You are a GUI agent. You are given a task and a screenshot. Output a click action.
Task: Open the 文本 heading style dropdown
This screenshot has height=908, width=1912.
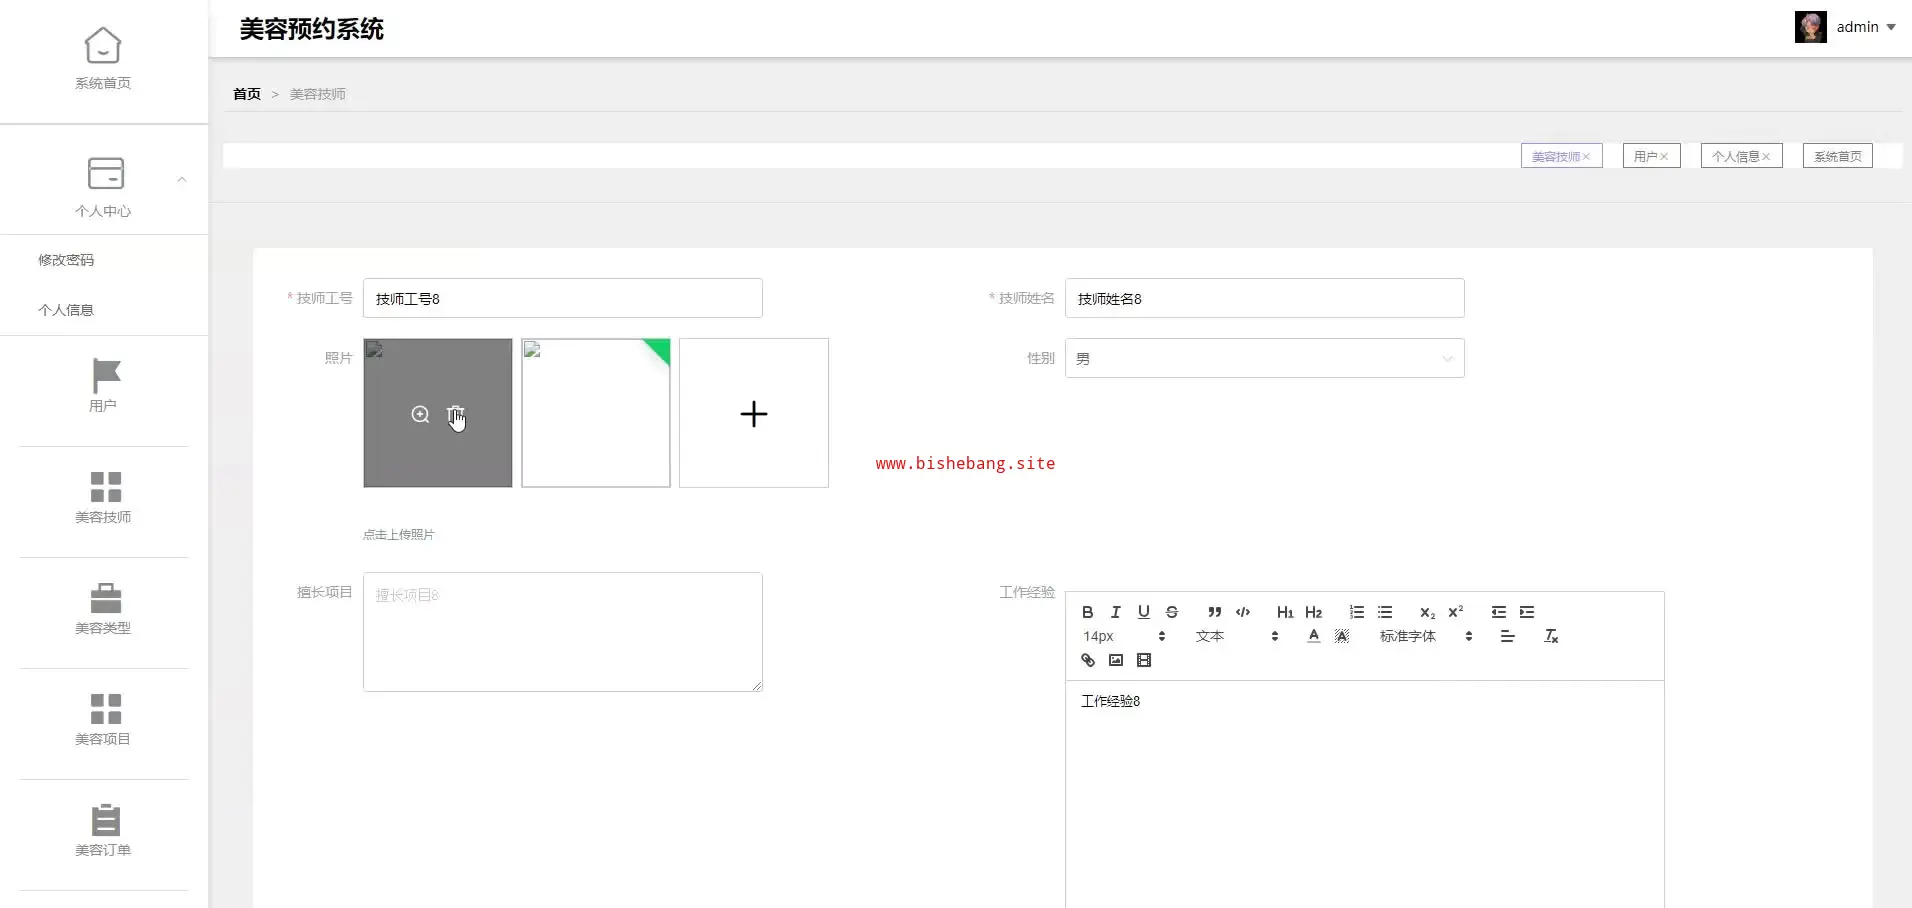click(1237, 636)
